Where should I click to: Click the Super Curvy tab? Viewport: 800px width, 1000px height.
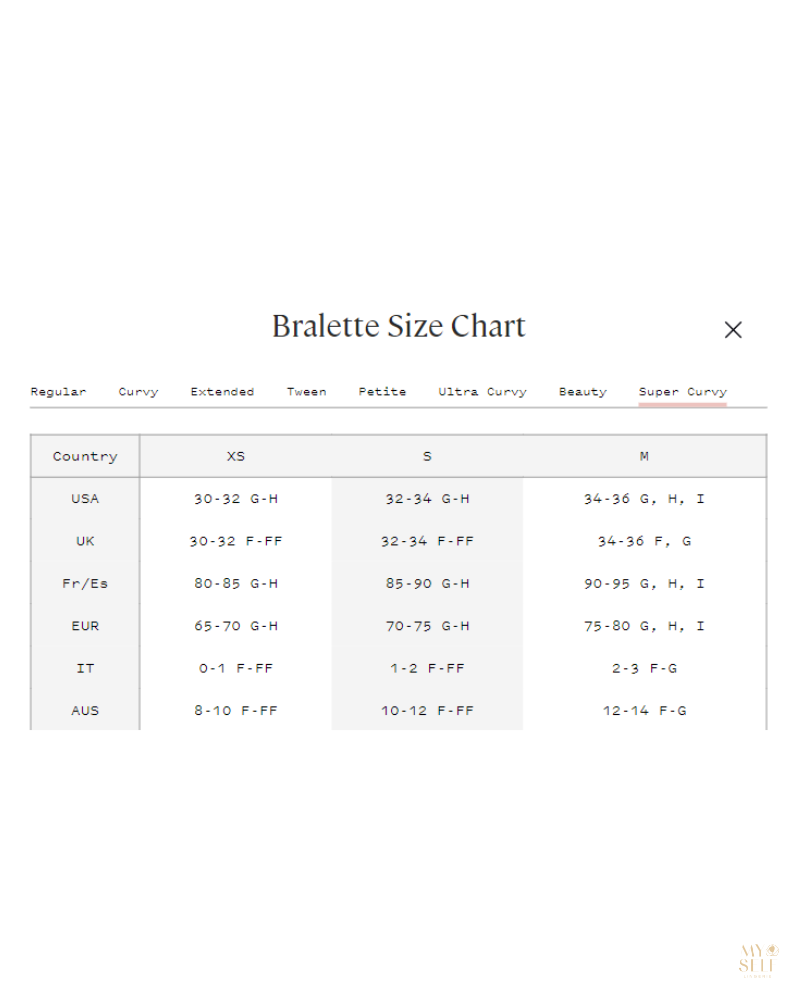[683, 392]
